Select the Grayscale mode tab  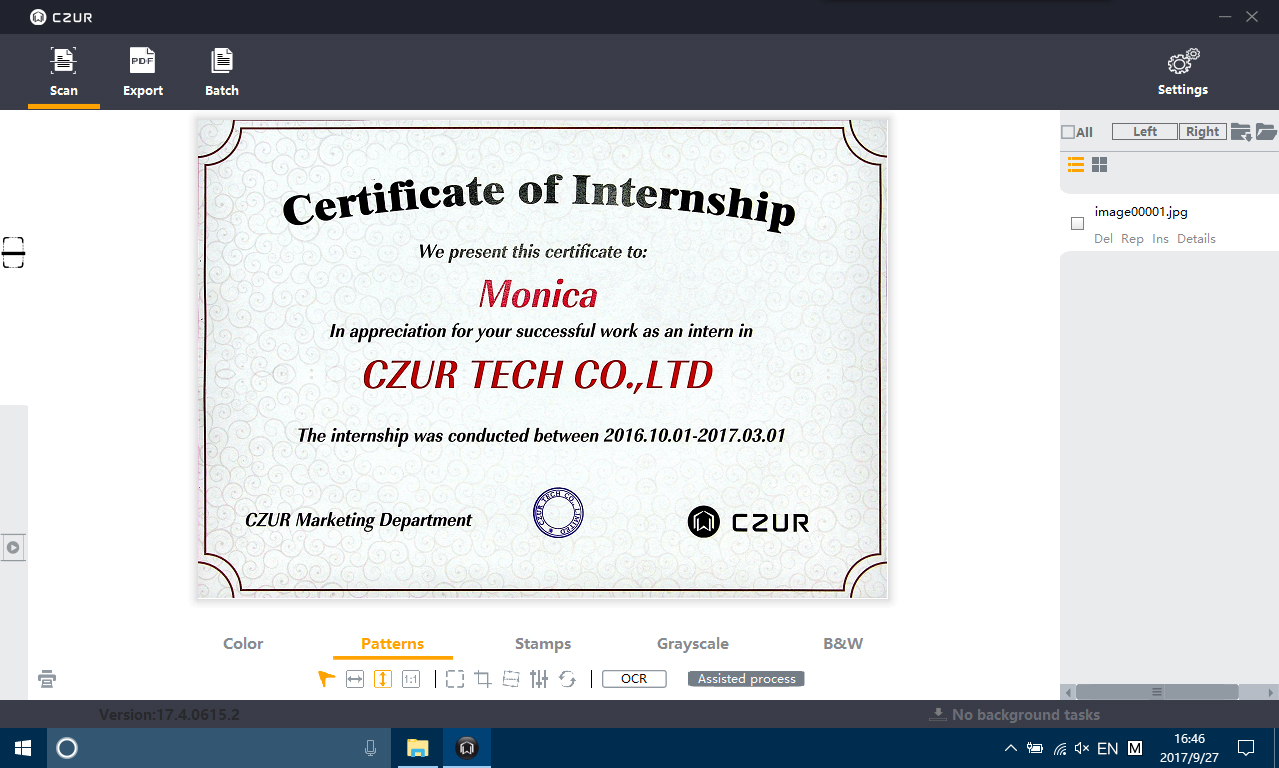[693, 644]
